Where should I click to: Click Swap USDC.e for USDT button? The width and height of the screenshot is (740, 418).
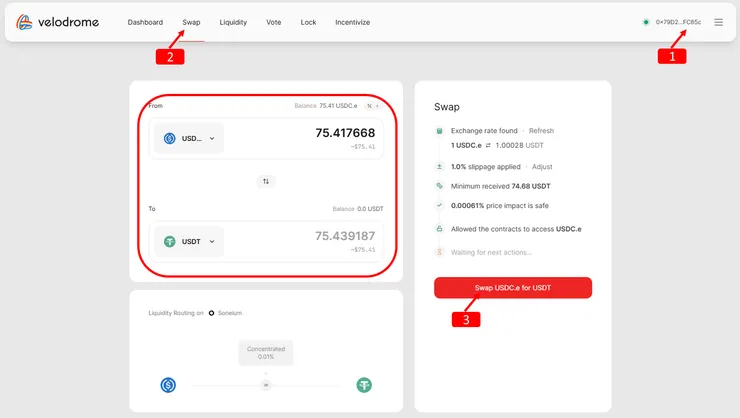coord(513,288)
